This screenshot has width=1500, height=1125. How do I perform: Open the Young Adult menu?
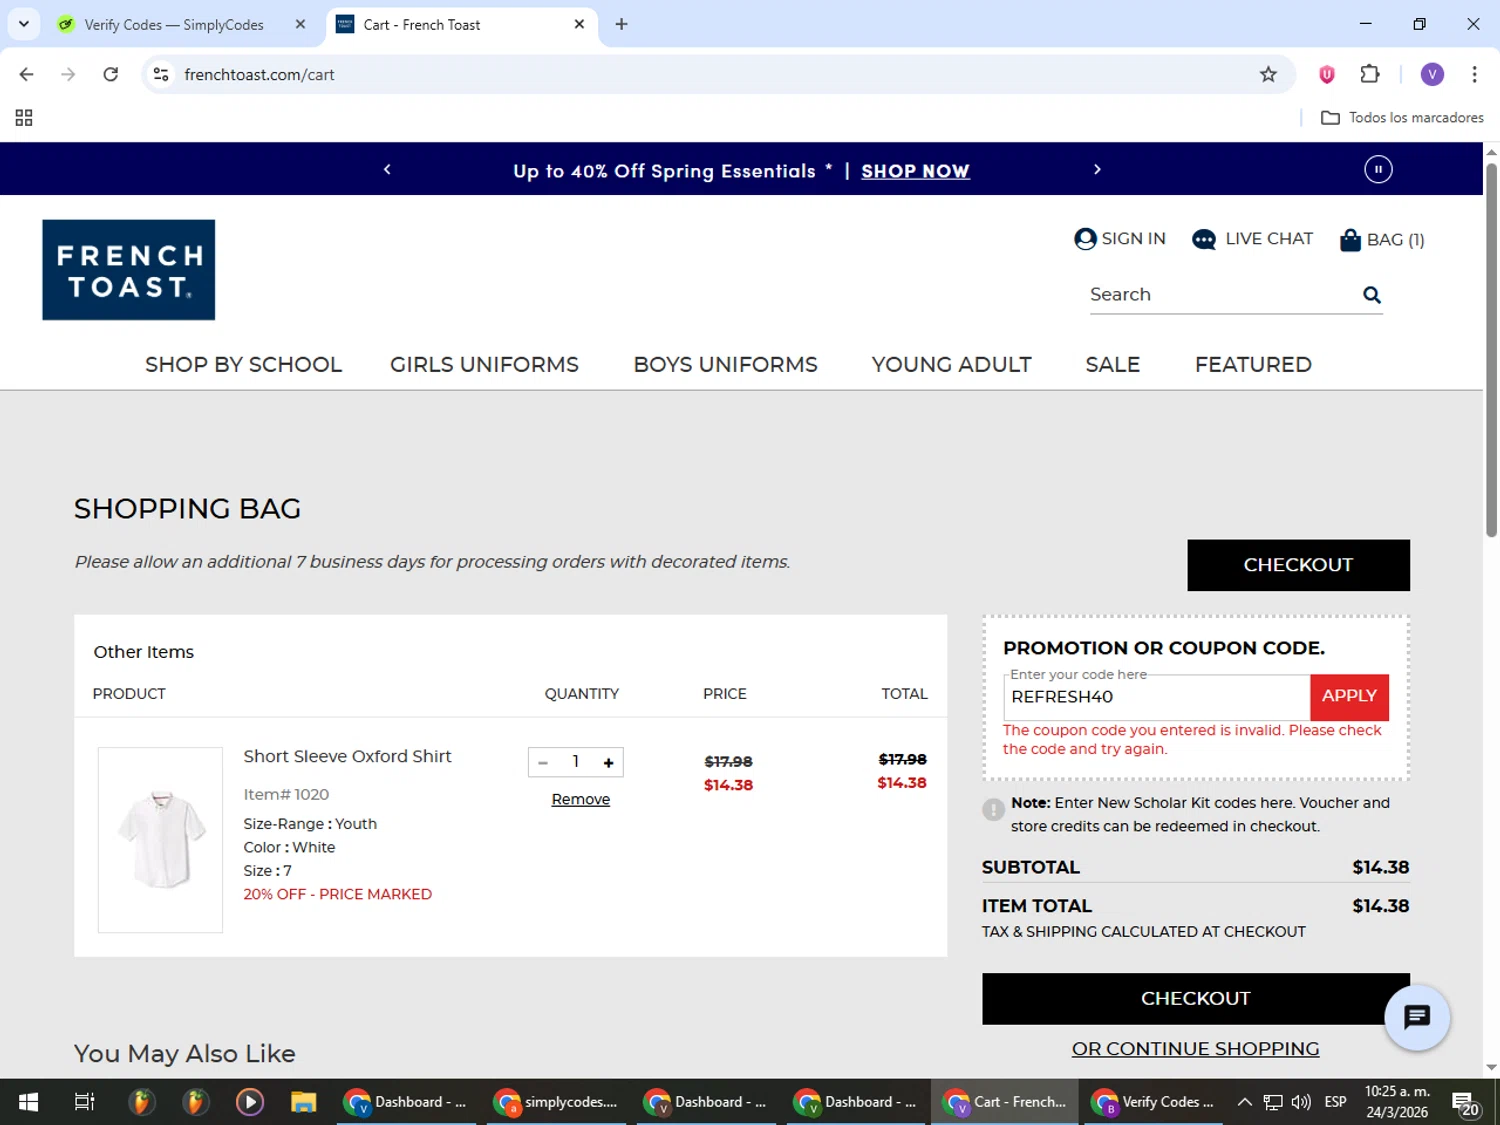coord(951,365)
